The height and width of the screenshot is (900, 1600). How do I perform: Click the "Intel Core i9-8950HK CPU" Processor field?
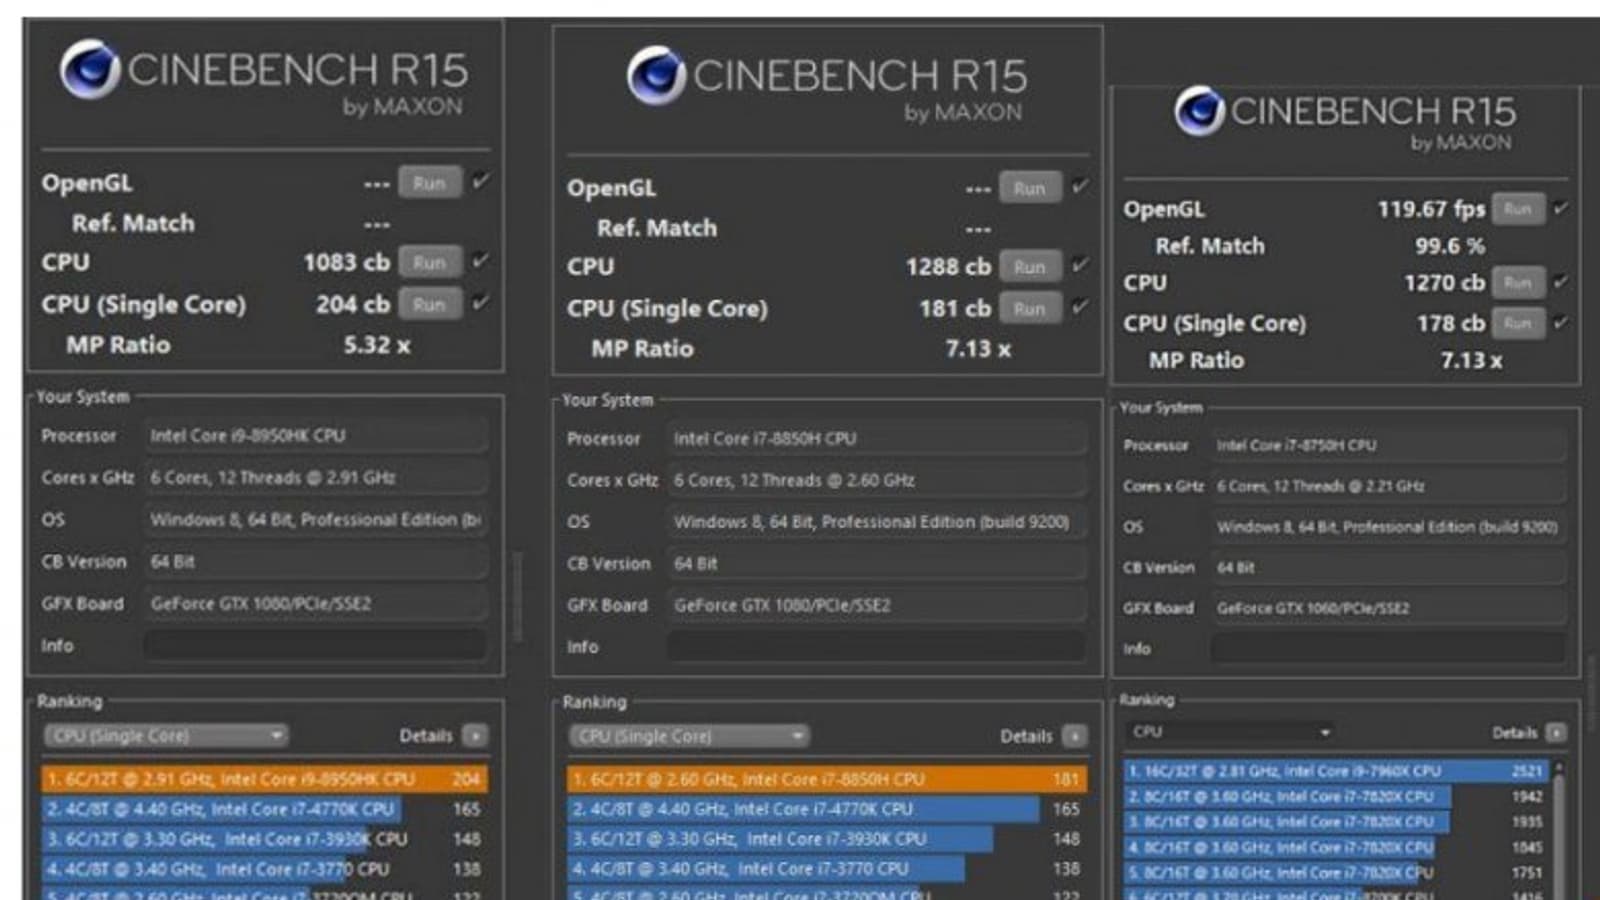pyautogui.click(x=316, y=436)
